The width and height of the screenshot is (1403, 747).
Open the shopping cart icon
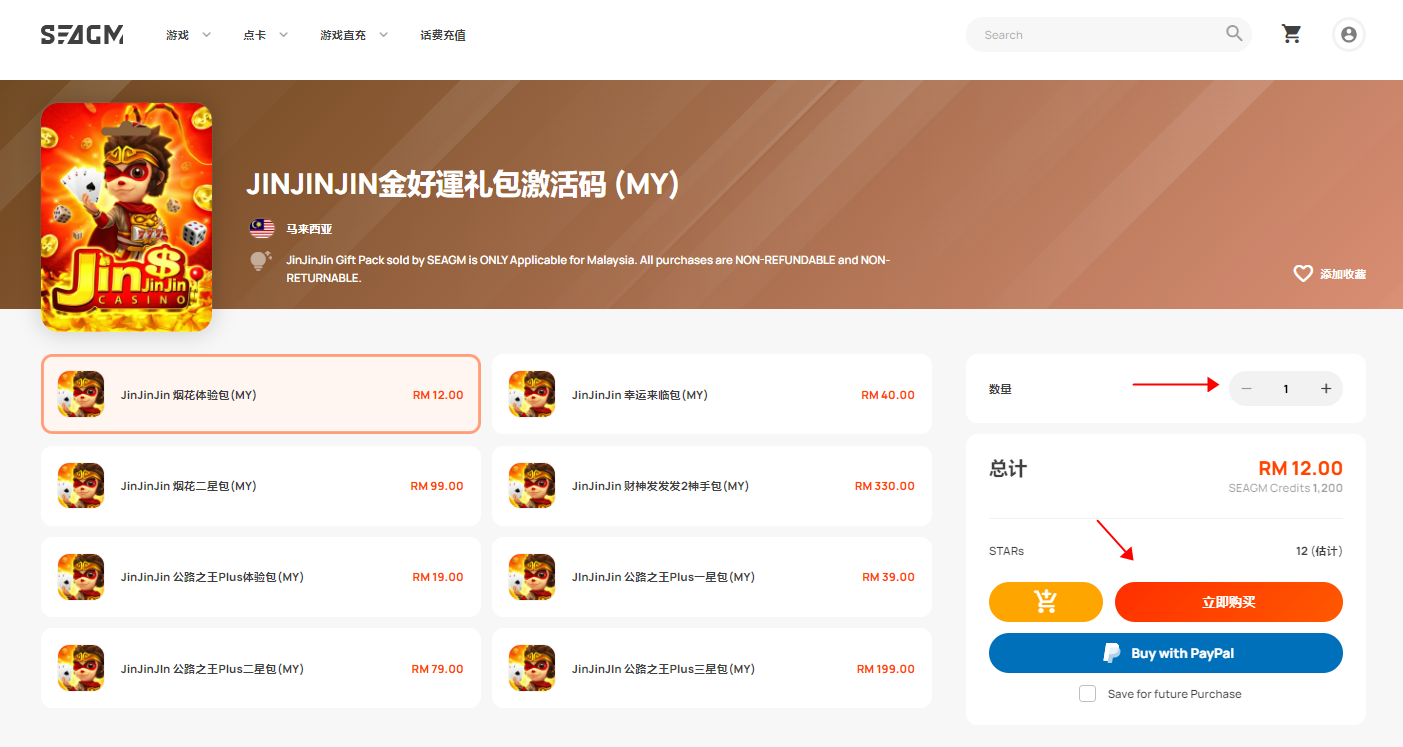[x=1292, y=34]
